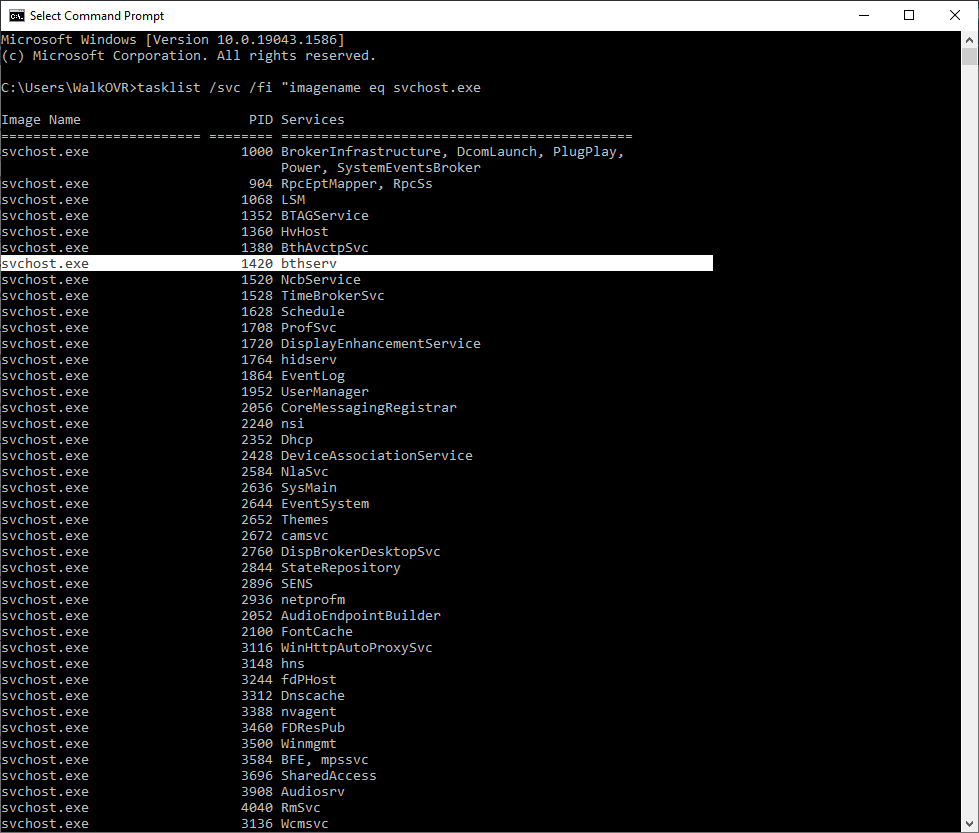Viewport: 979px width, 833px height.
Task: Click the WinHttpAutoProxySvc service name
Action: (x=356, y=648)
